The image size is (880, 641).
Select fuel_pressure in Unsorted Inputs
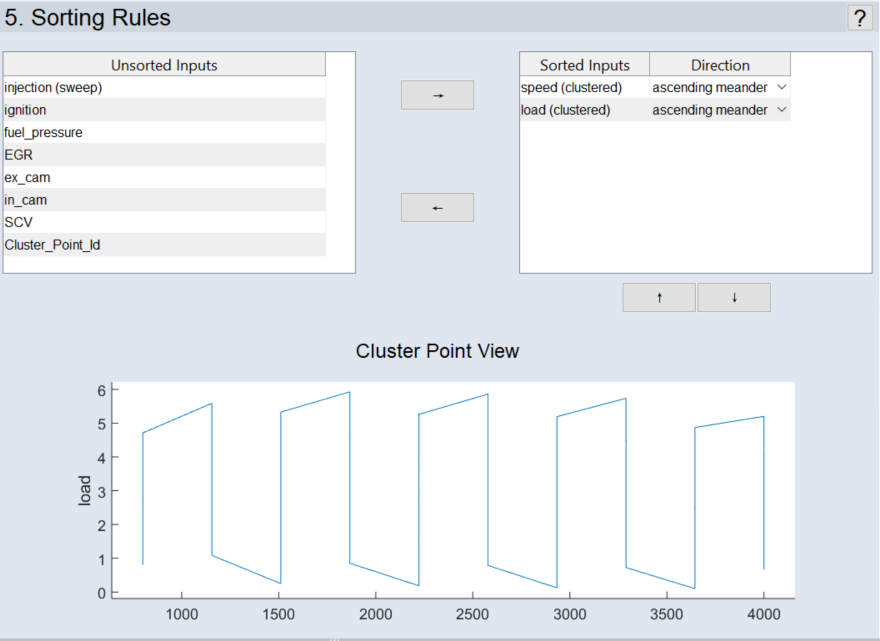(x=164, y=132)
